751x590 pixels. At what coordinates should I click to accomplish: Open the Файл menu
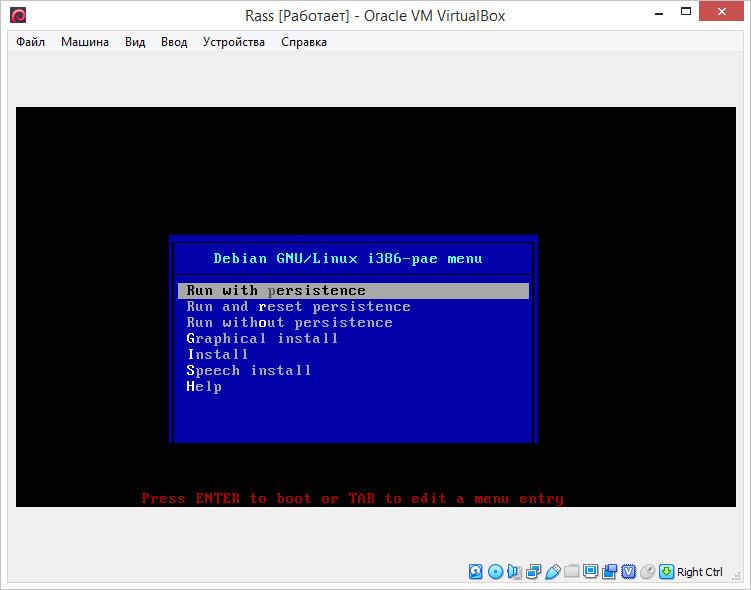point(30,42)
